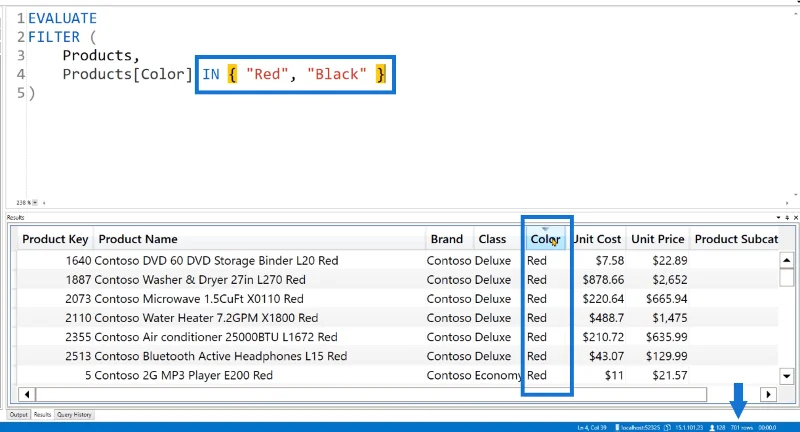Screen dimensions: 800x432
Task: Sort by the Color column header
Action: click(x=545, y=239)
